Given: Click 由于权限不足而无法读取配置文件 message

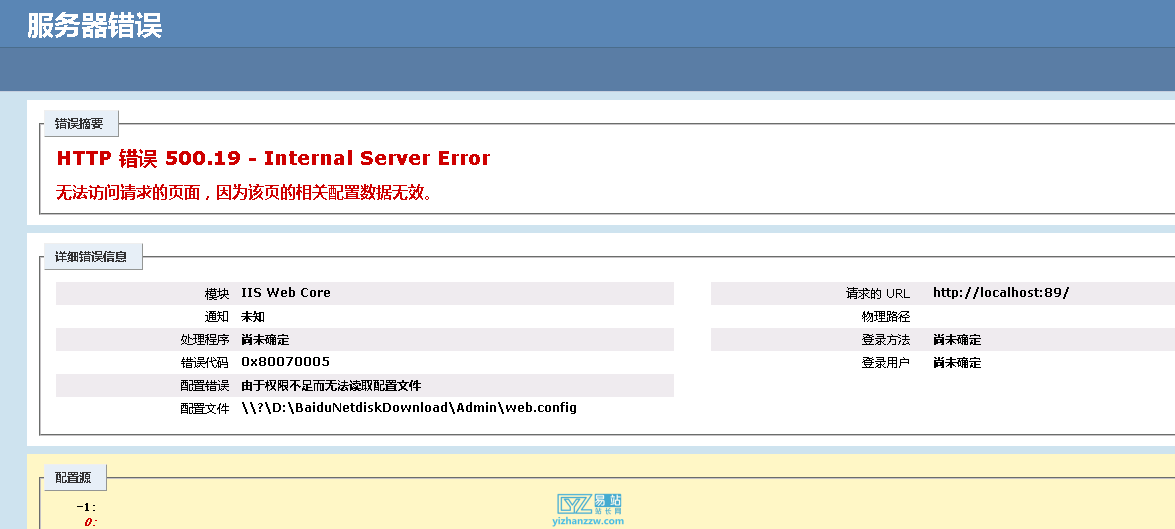Looking at the screenshot, I should (331, 386).
